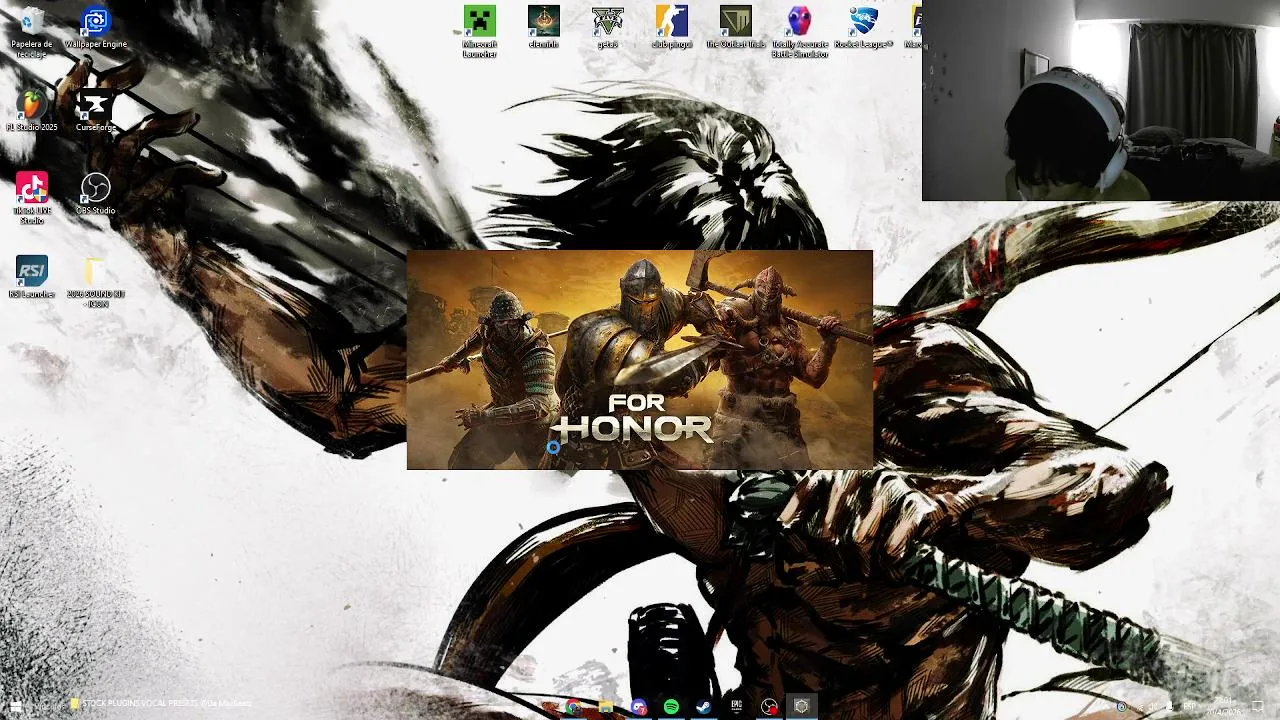Select the 2026 SOUND KIT folder
The image size is (1280, 720).
pos(96,282)
